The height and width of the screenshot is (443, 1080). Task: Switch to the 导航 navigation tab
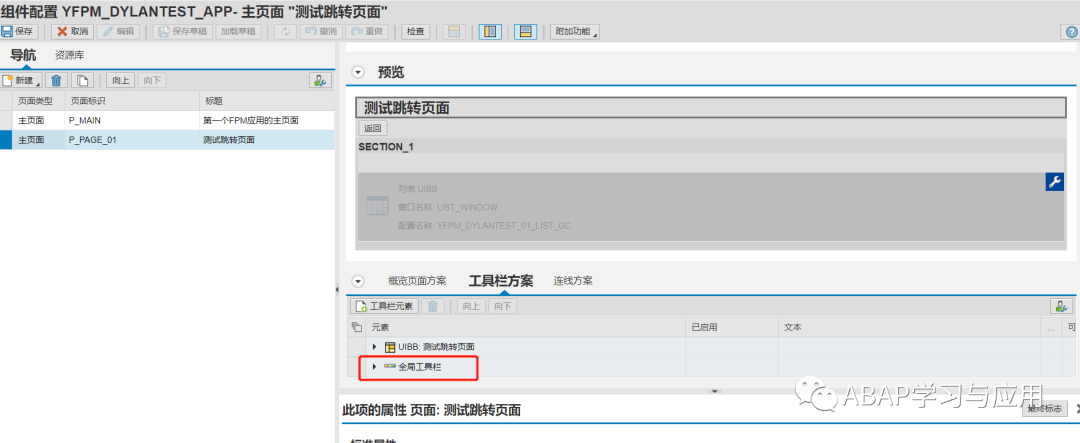23,56
